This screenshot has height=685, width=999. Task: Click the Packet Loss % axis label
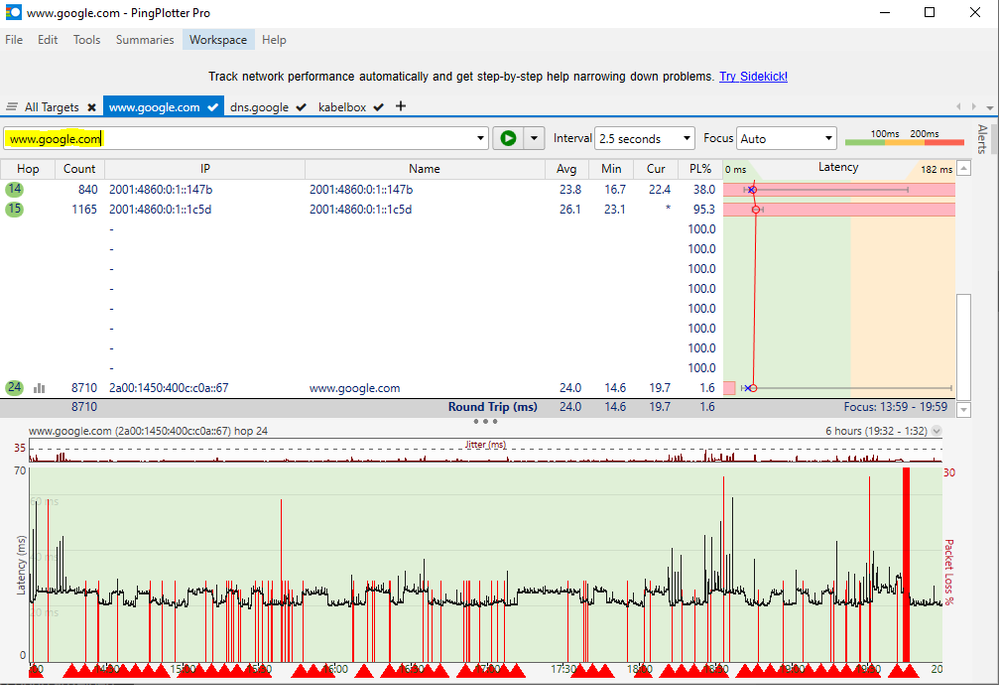coord(949,572)
